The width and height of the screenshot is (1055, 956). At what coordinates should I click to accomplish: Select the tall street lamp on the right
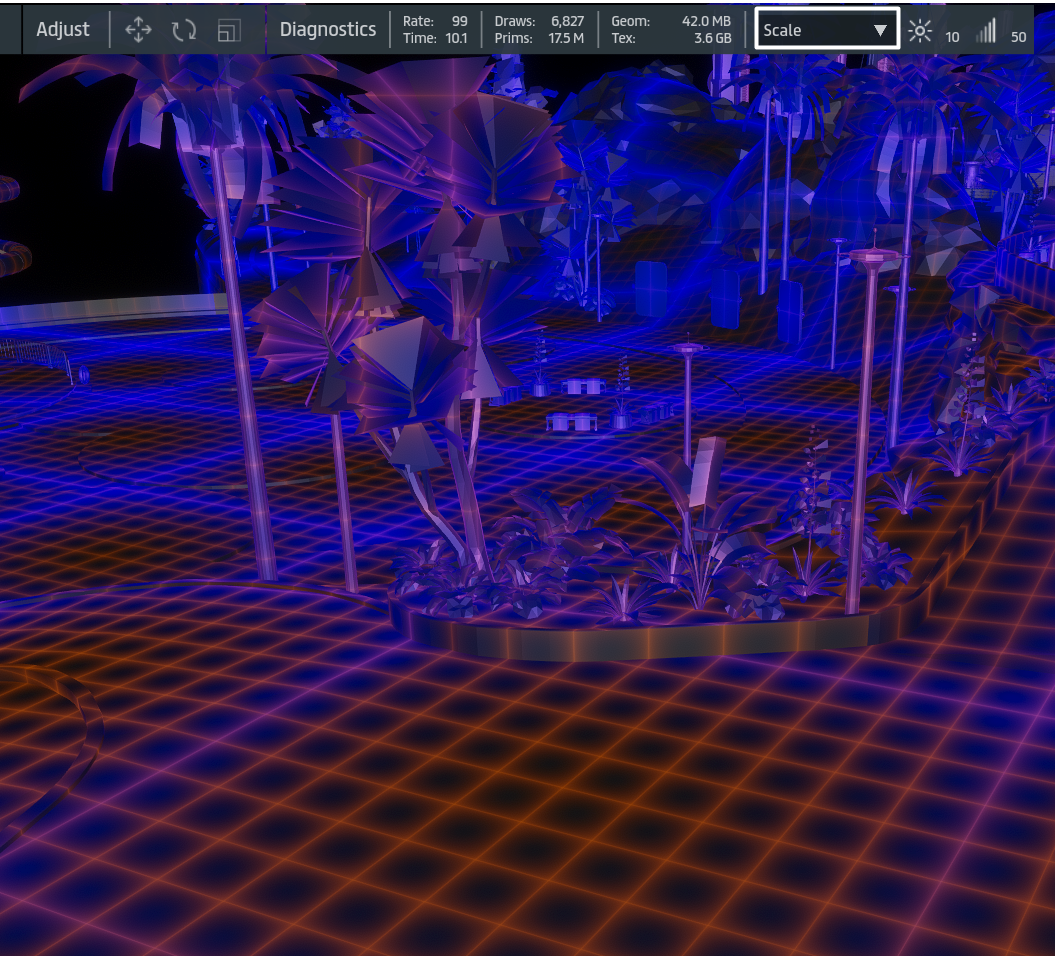863,430
